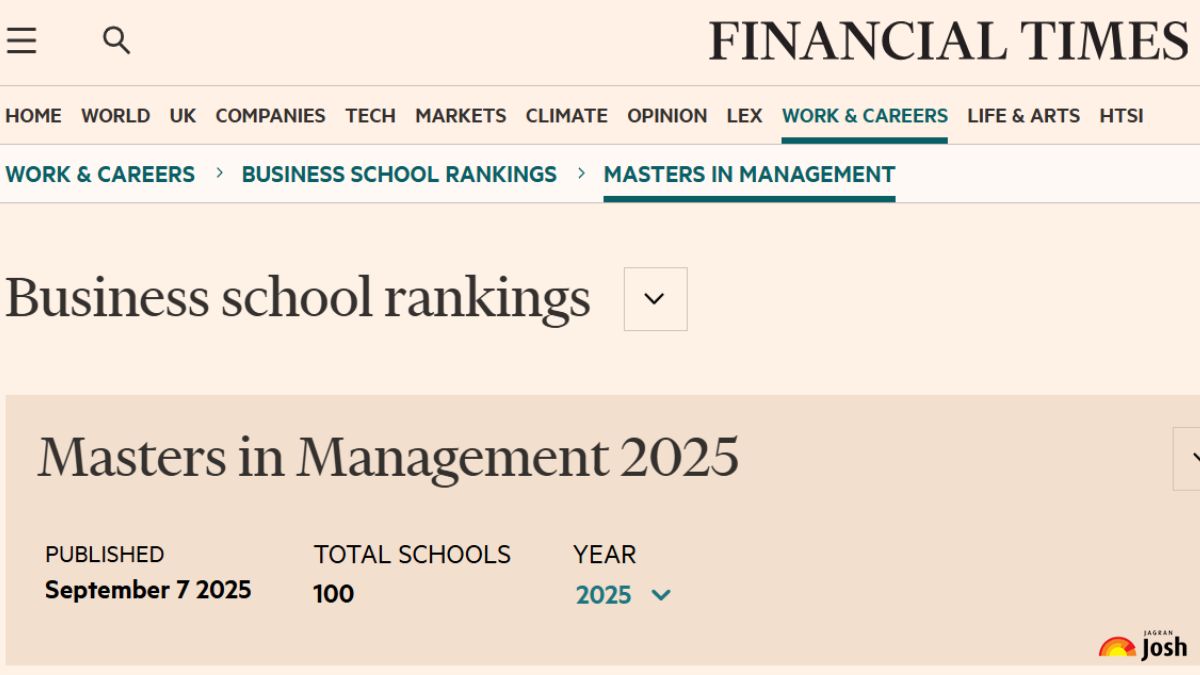The width and height of the screenshot is (1200, 675).
Task: Go to the Financial Times homepage logo
Action: (949, 42)
